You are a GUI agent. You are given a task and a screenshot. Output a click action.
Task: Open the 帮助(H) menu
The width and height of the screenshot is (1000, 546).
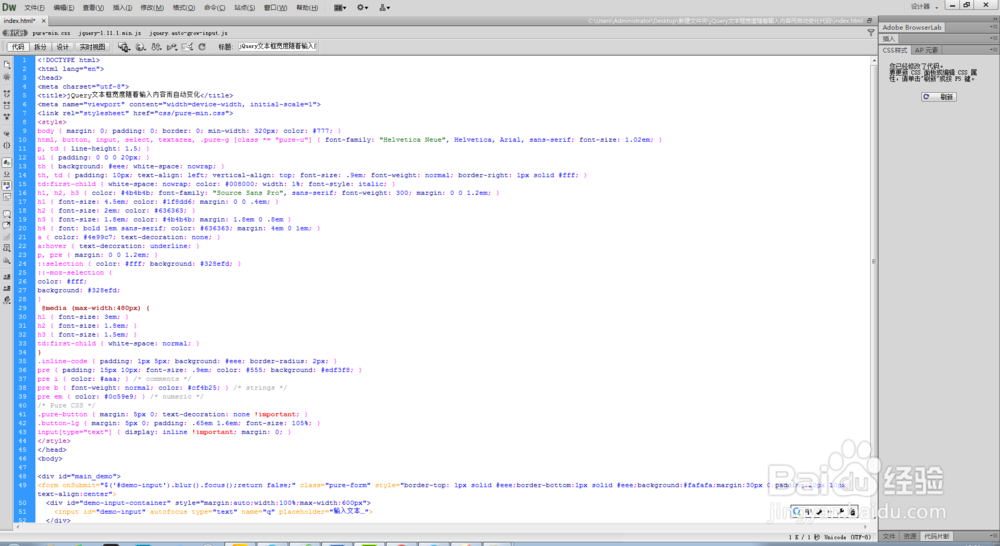tap(307, 8)
